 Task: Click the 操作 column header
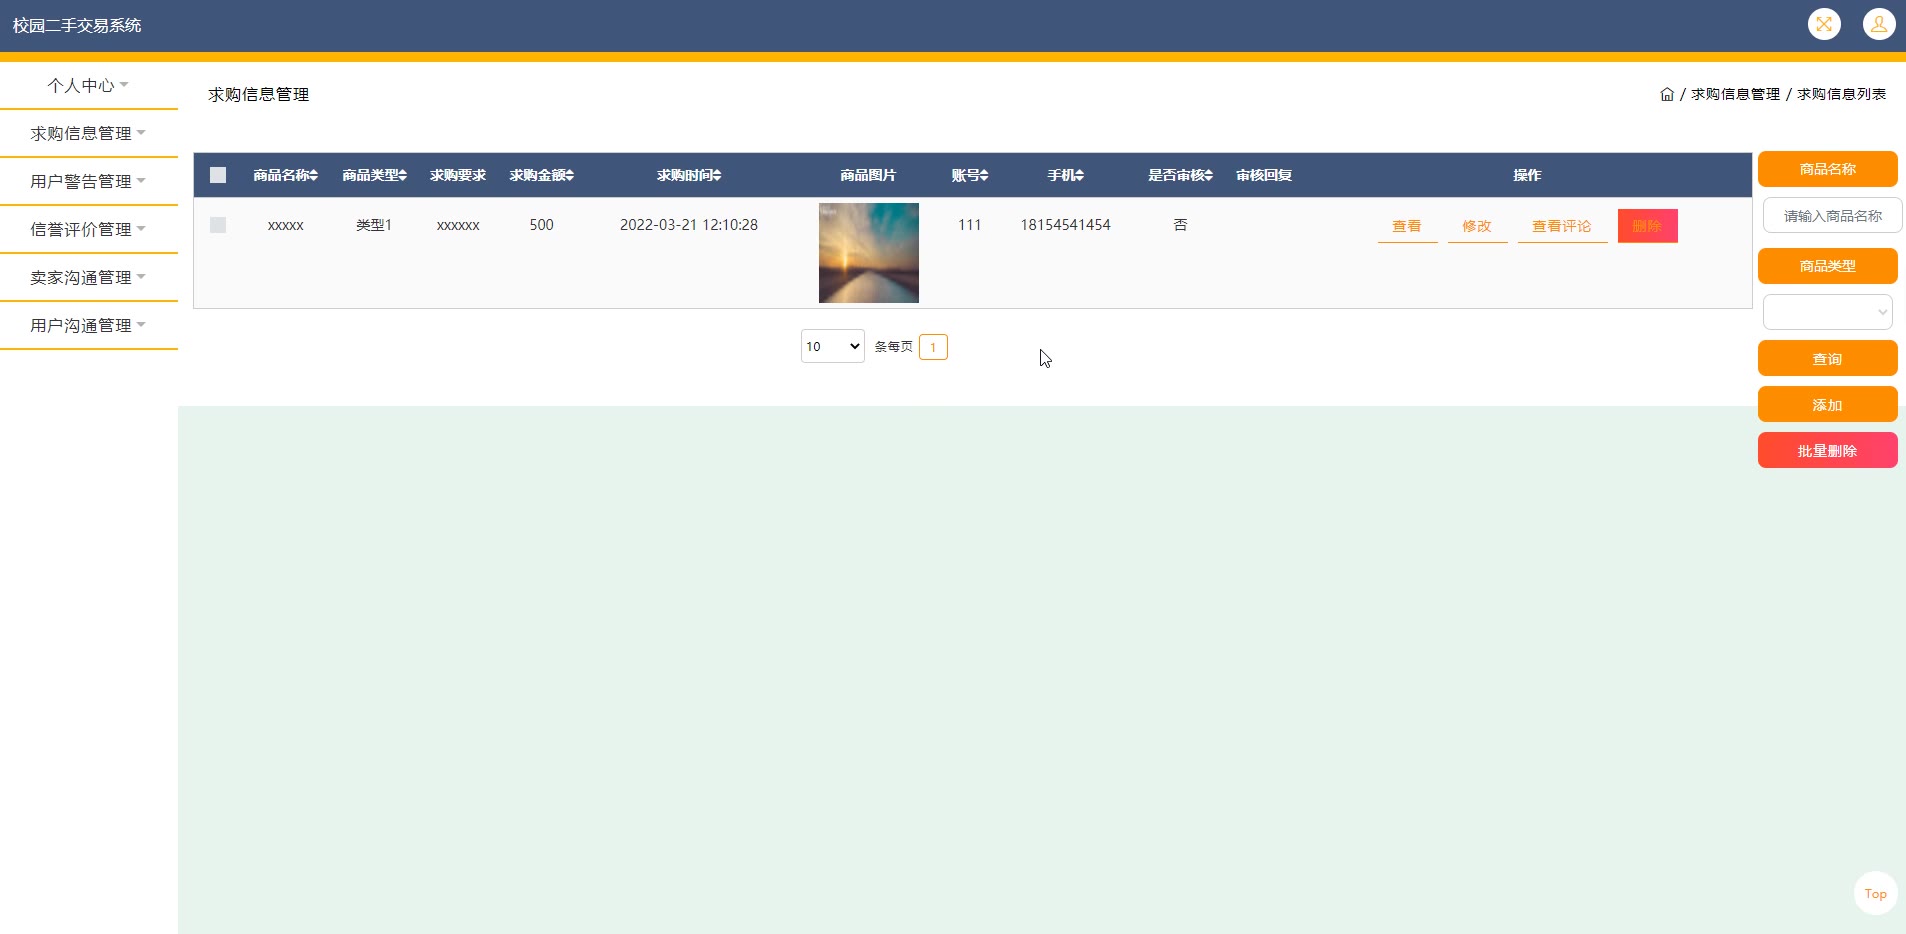coord(1527,175)
